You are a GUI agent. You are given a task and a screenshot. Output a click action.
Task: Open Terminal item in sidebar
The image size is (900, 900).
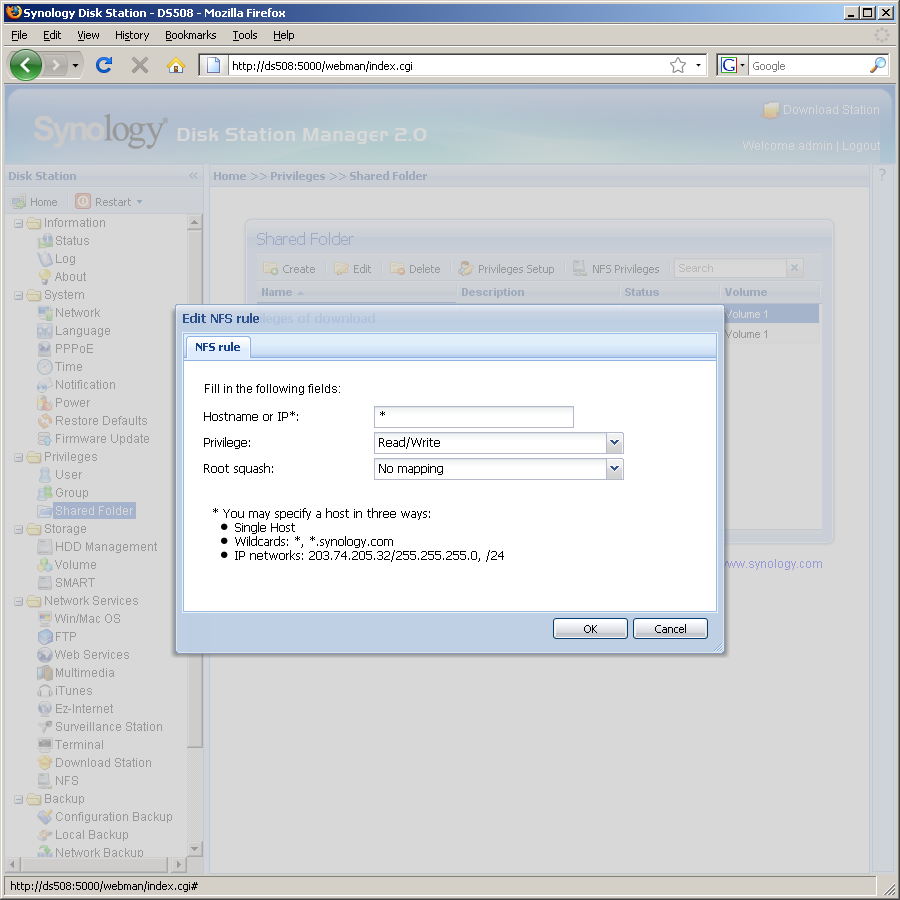pos(71,744)
